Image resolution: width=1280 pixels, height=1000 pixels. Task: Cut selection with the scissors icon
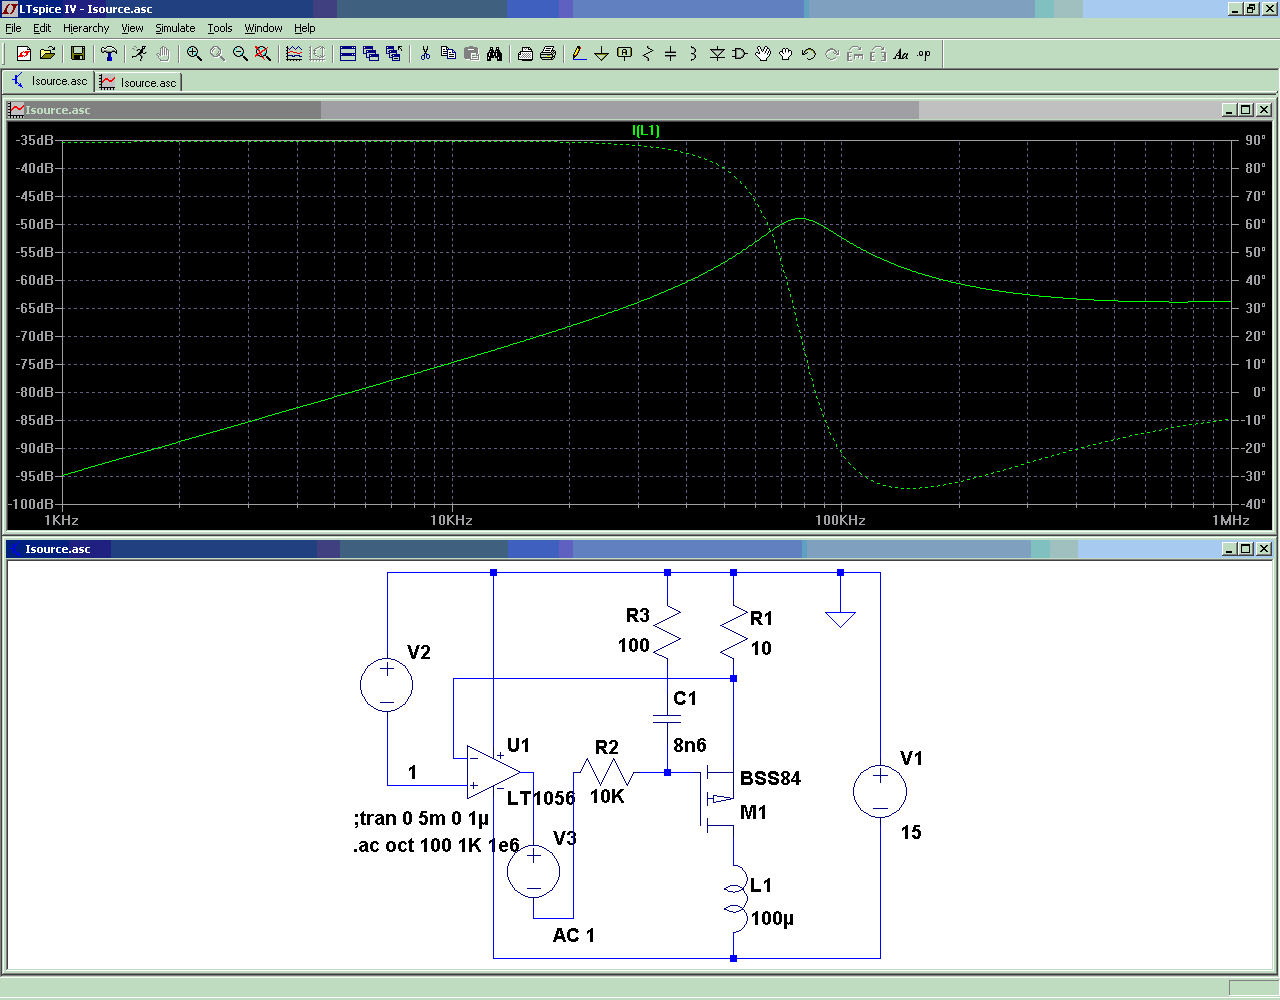coord(425,54)
